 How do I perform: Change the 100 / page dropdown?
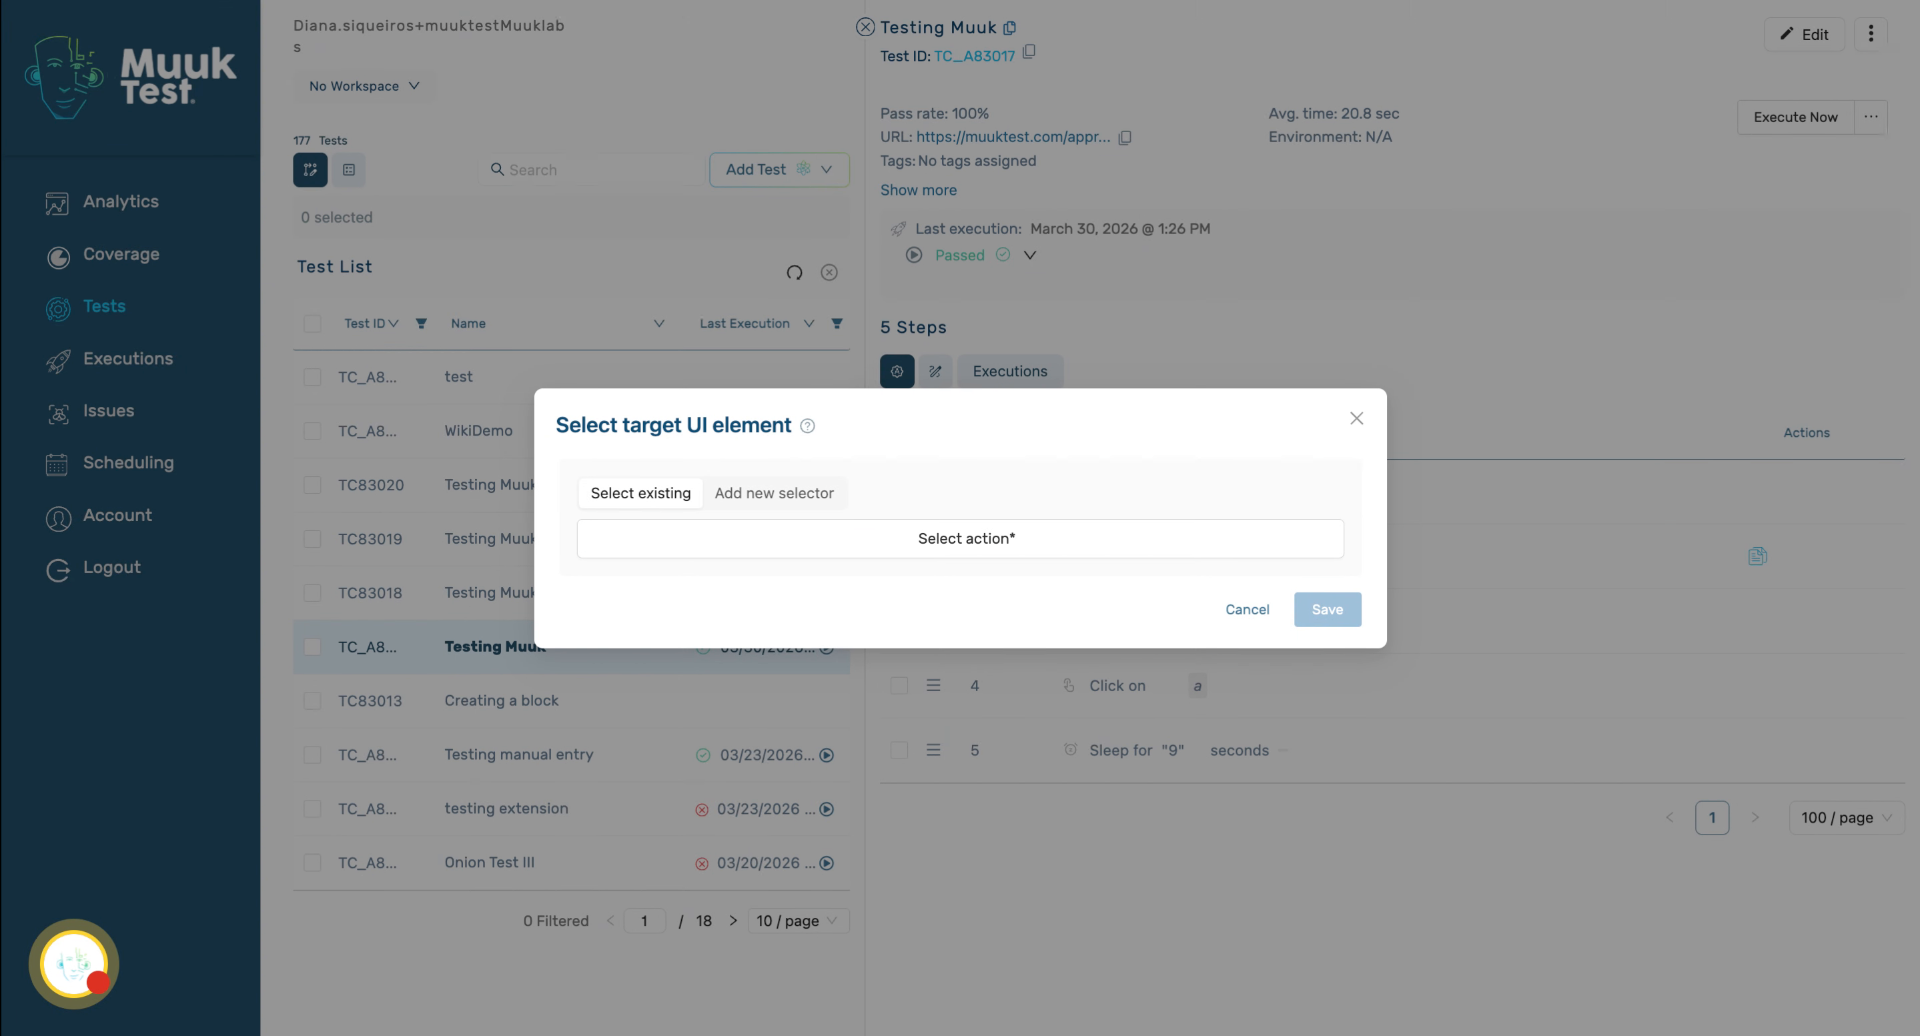pyautogui.click(x=1846, y=818)
